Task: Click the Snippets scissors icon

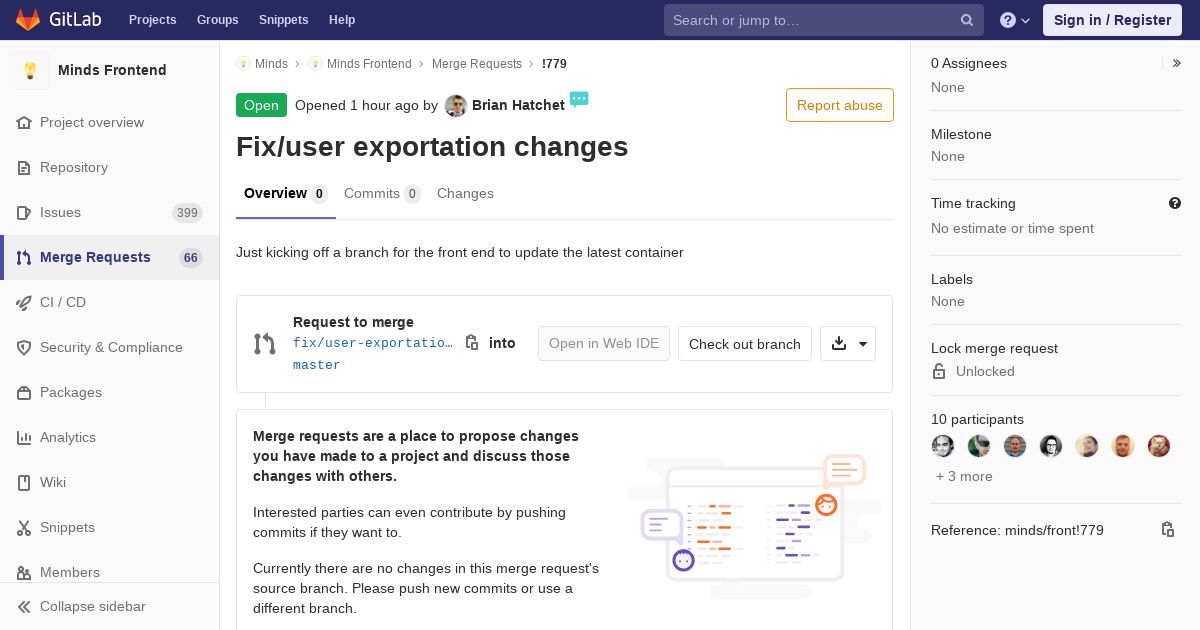Action: click(x=24, y=527)
